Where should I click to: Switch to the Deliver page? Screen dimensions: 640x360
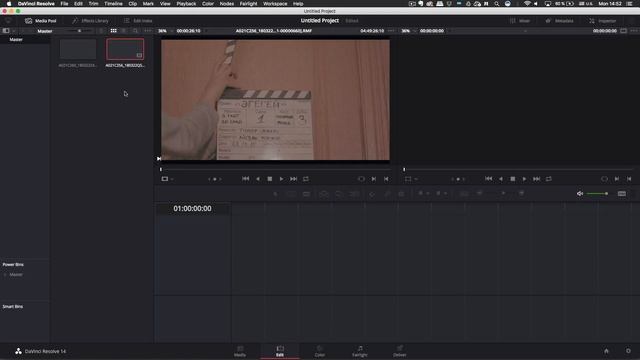(400, 351)
